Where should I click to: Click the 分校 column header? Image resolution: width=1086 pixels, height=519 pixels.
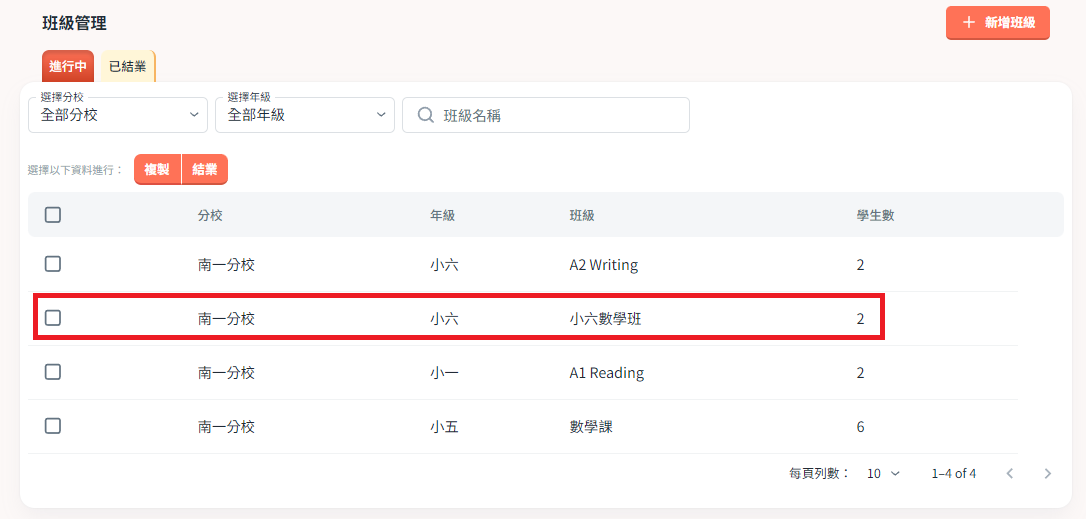click(x=210, y=215)
